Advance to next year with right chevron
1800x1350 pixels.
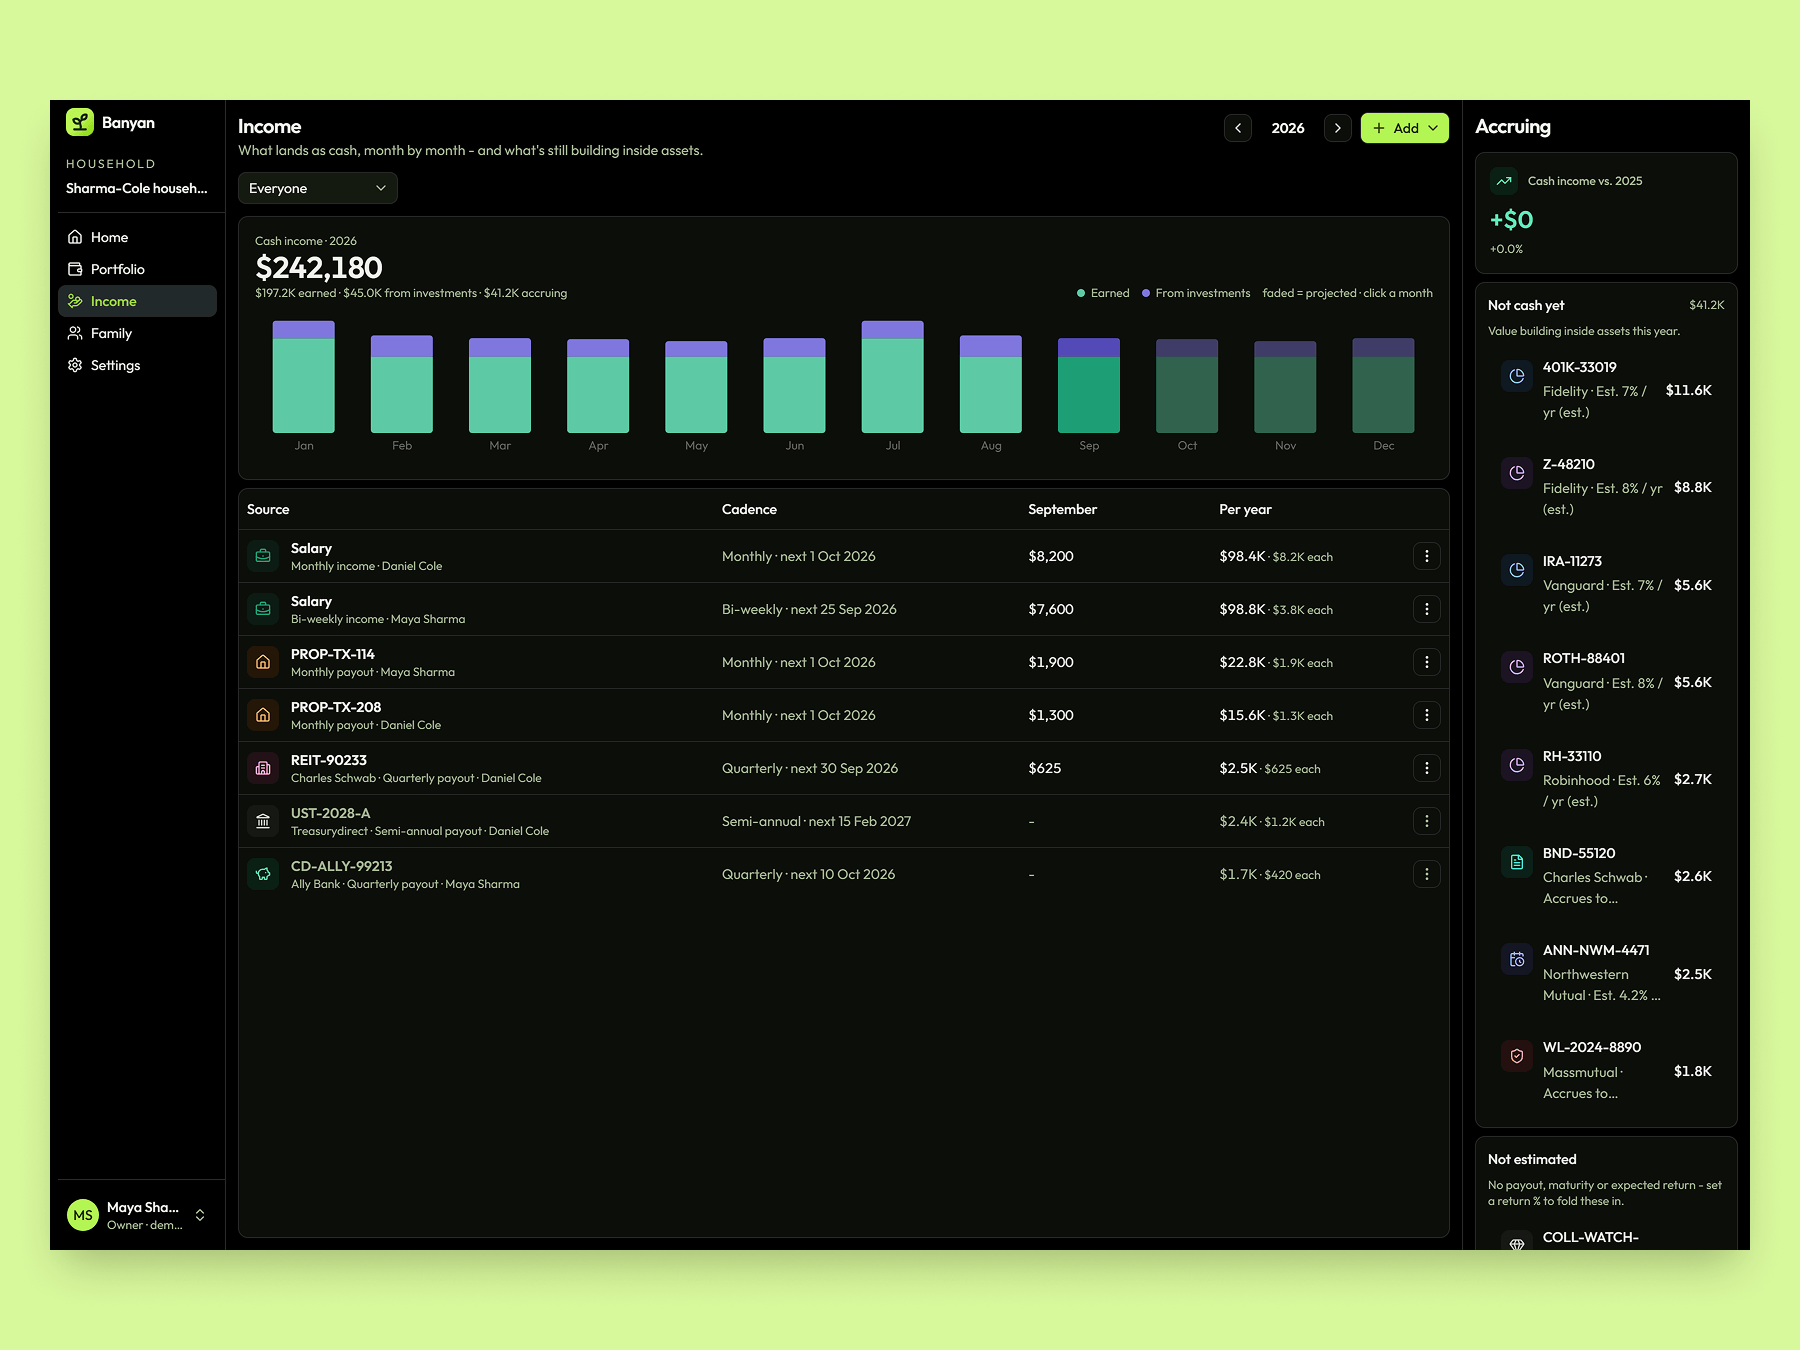coord(1338,128)
